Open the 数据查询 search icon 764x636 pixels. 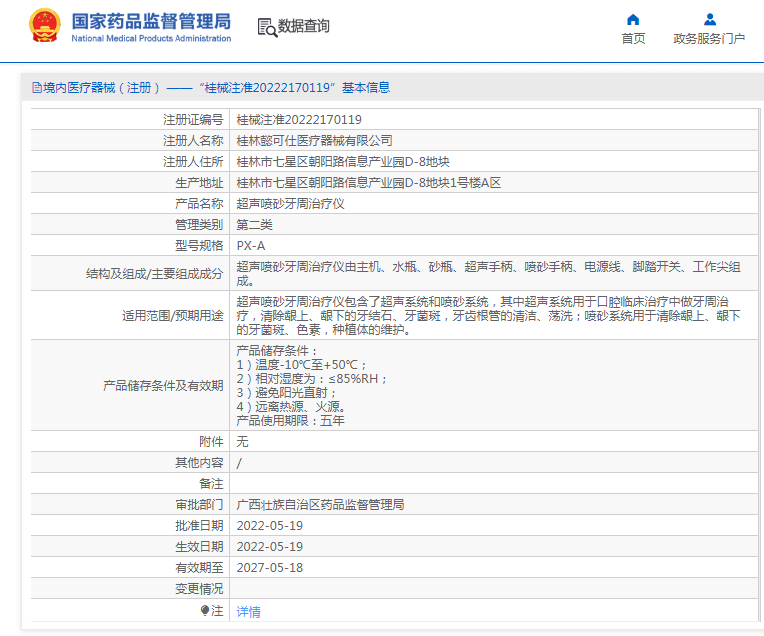(267, 27)
